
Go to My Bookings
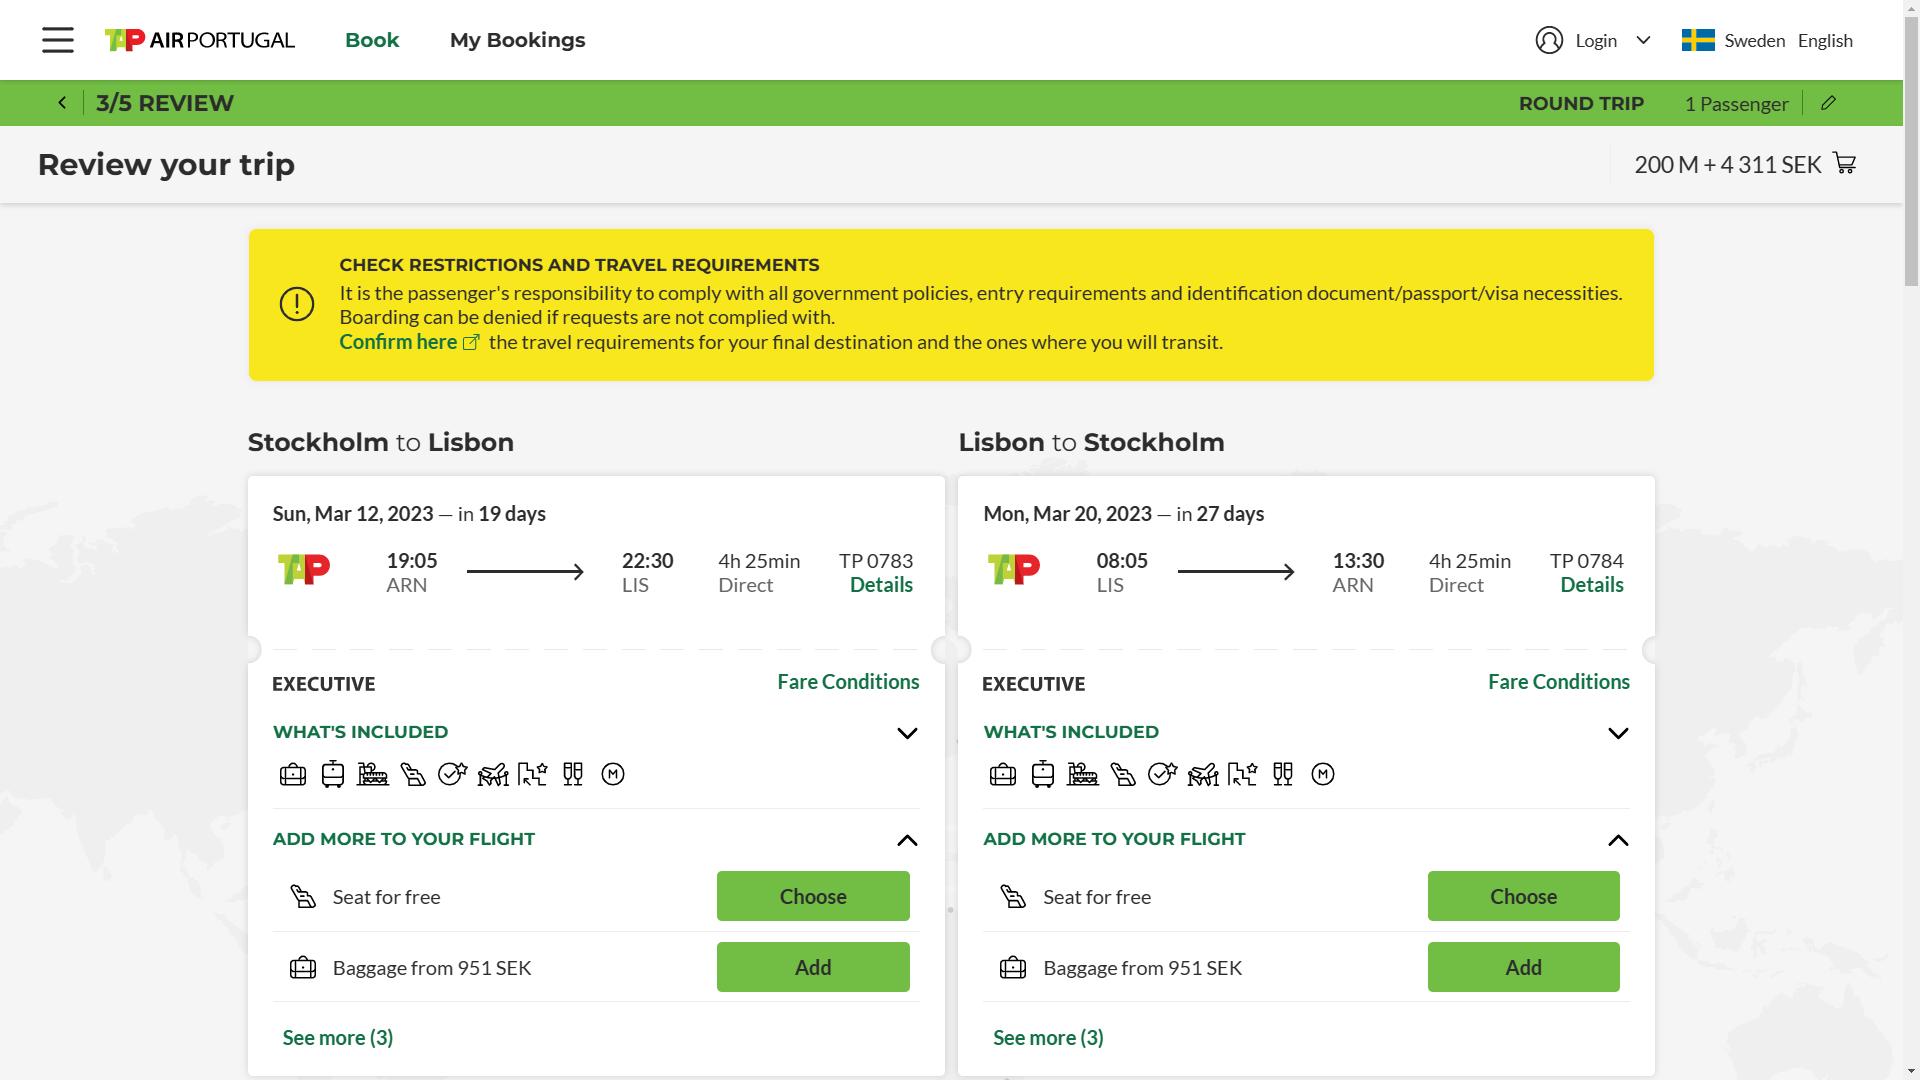(517, 40)
